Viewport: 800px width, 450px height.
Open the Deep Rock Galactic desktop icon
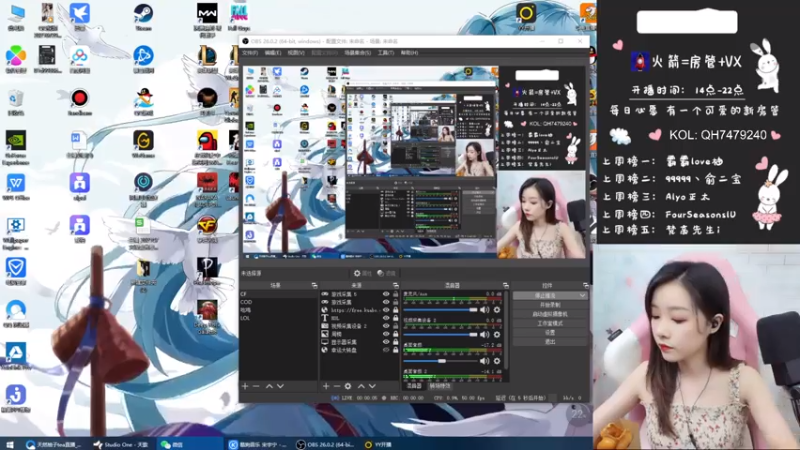tap(207, 316)
